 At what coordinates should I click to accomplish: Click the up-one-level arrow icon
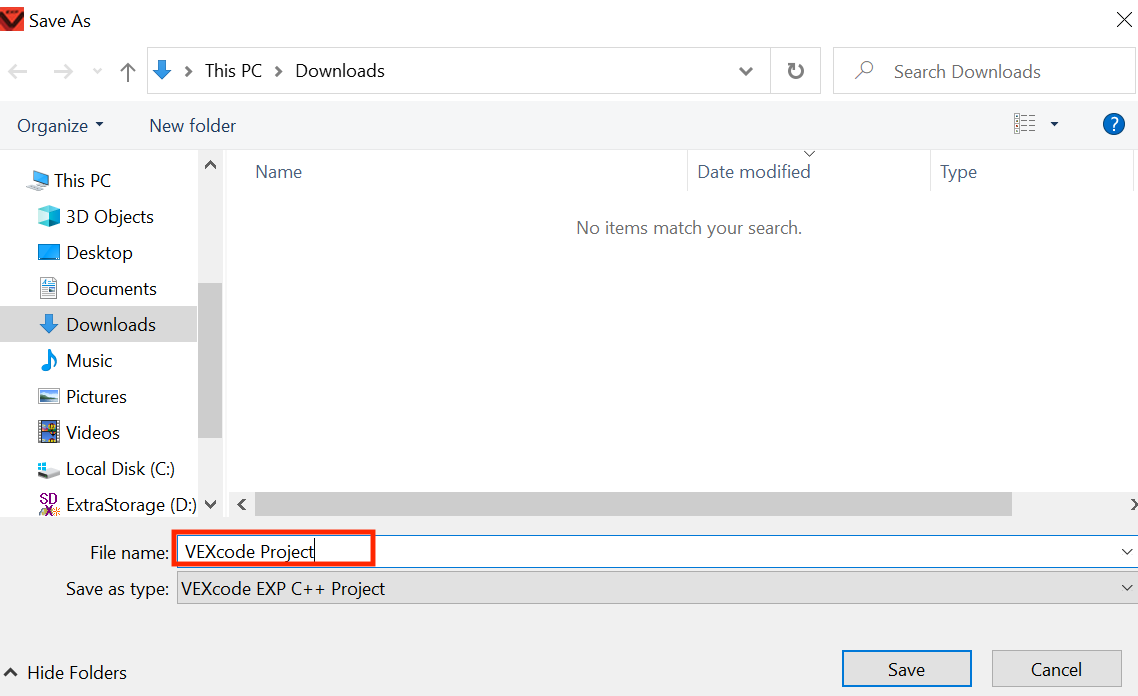(x=128, y=71)
